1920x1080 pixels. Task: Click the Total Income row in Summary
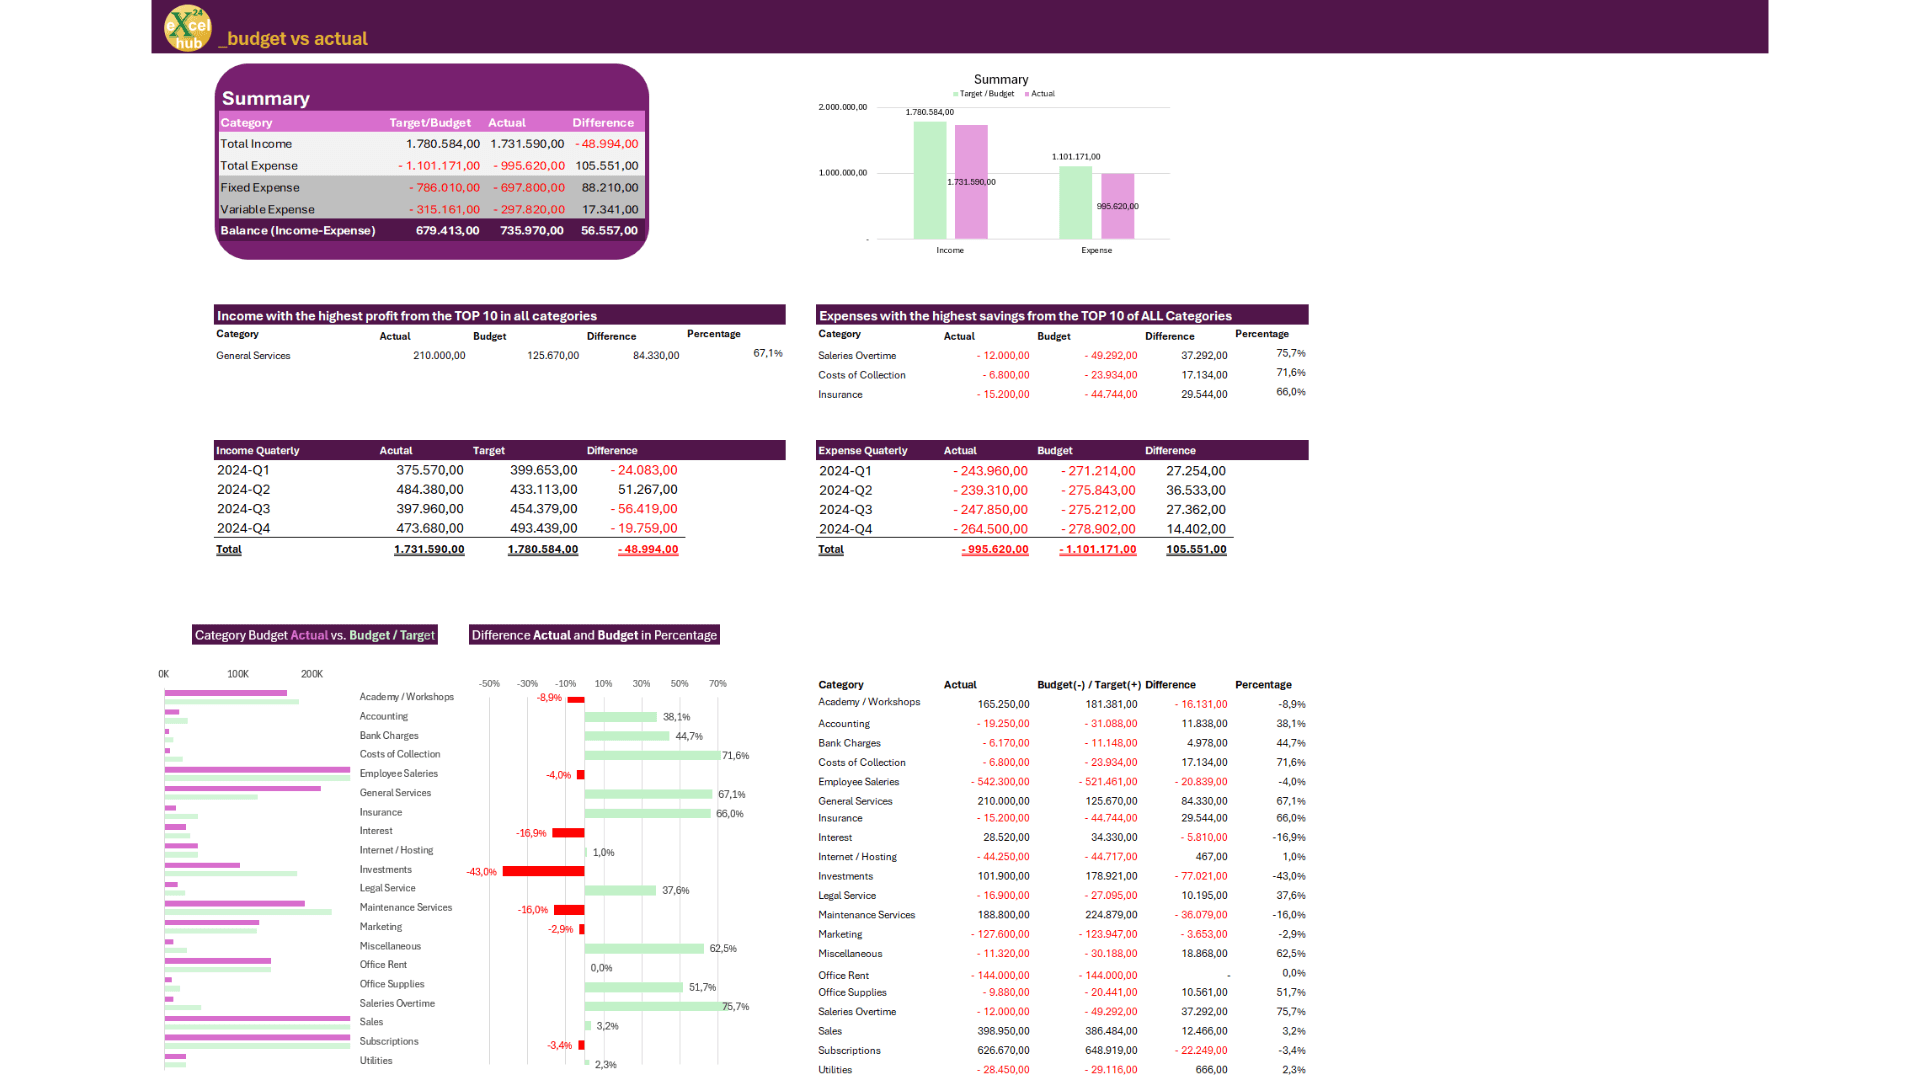(x=255, y=143)
